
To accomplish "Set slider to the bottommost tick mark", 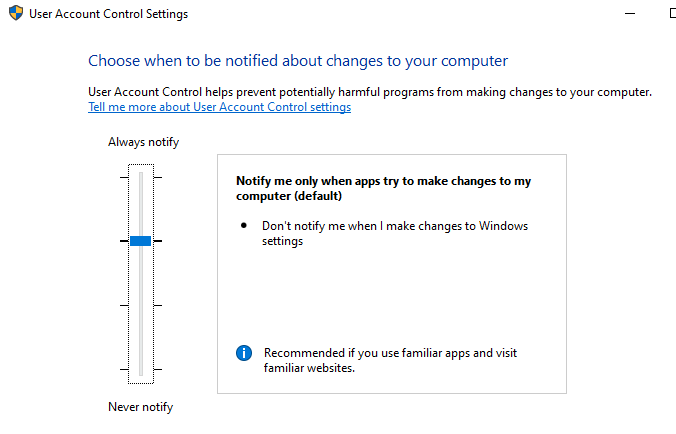I will tap(140, 369).
